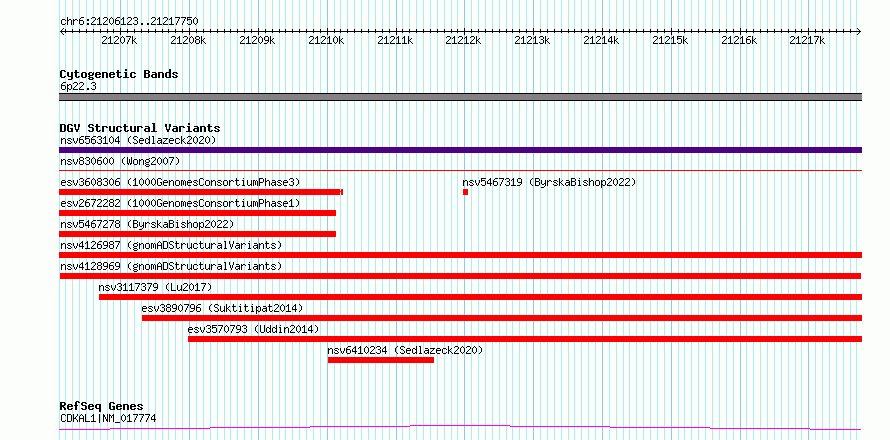The image size is (890, 440).
Task: Click the 21210k ruler tick label
Action: click(x=326, y=40)
